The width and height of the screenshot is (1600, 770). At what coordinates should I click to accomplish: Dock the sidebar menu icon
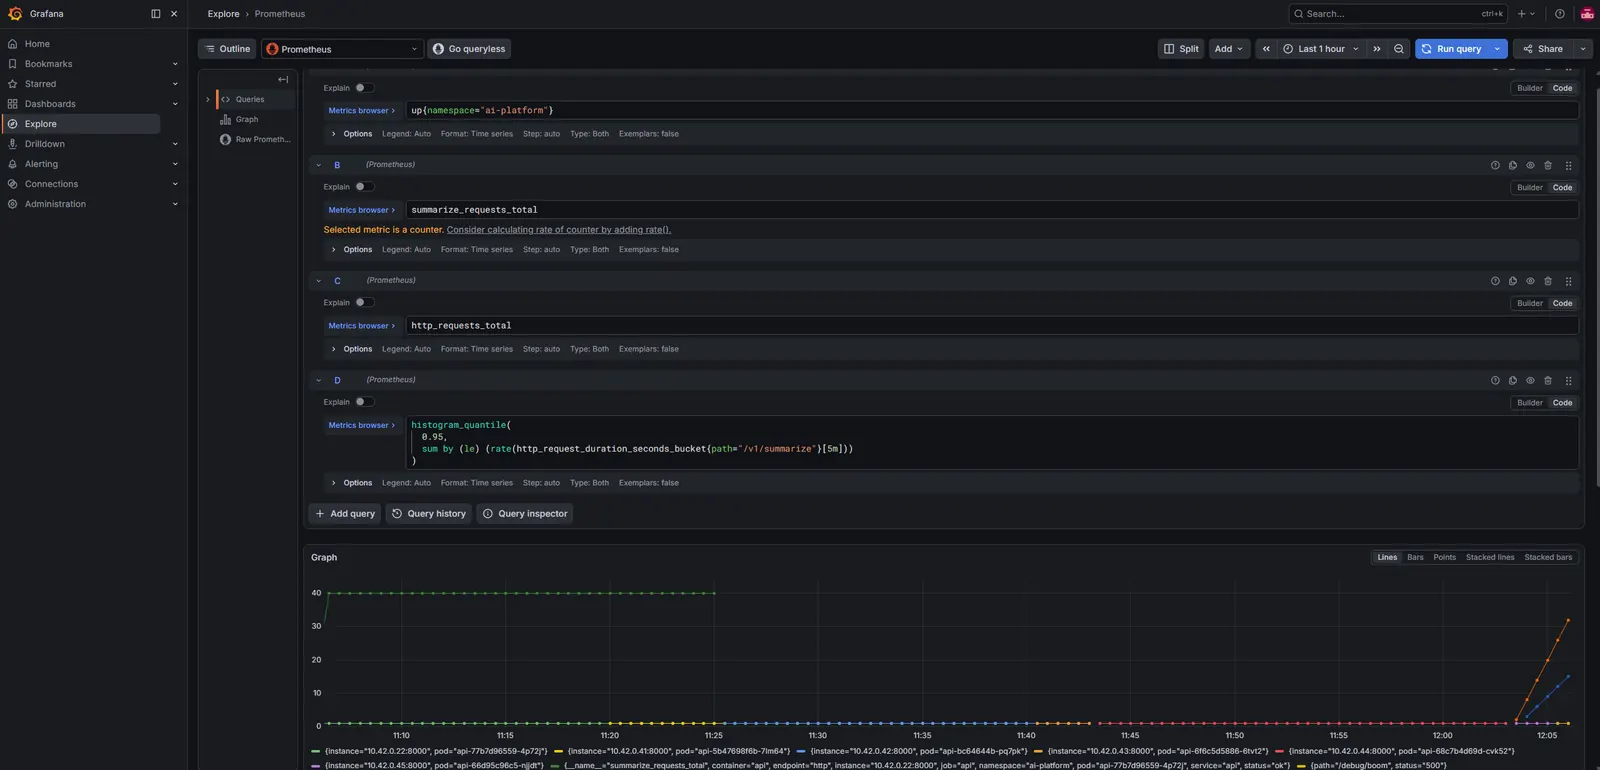pos(155,14)
